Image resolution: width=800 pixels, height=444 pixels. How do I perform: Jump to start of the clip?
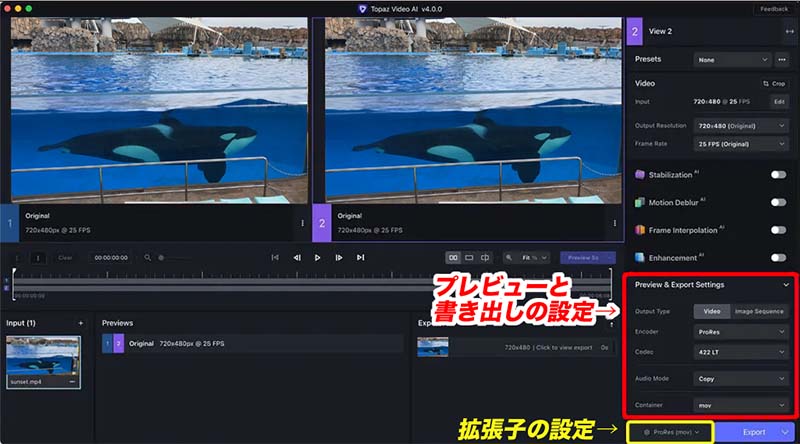coord(275,258)
